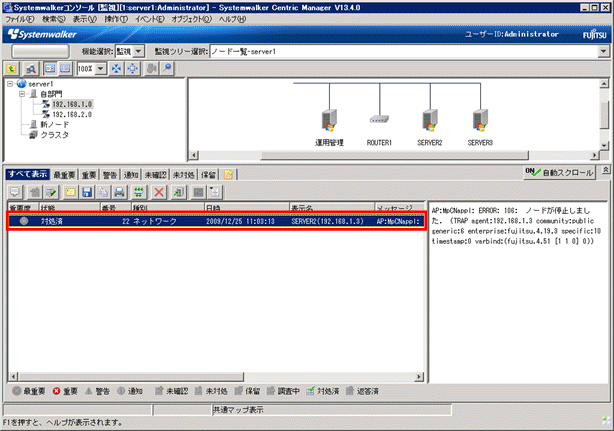Switch to the 最重要 tab
Image resolution: width=614 pixels, height=431 pixels.
64,175
